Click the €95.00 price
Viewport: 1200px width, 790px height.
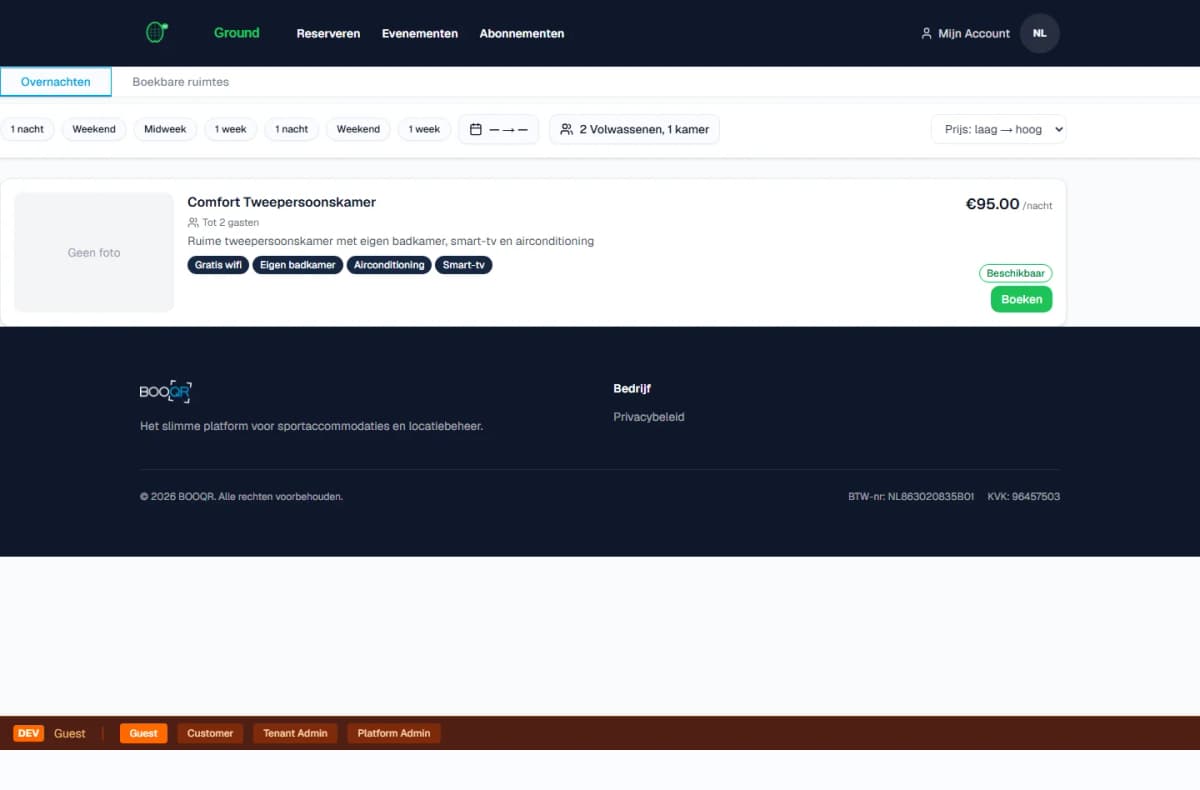pos(992,204)
